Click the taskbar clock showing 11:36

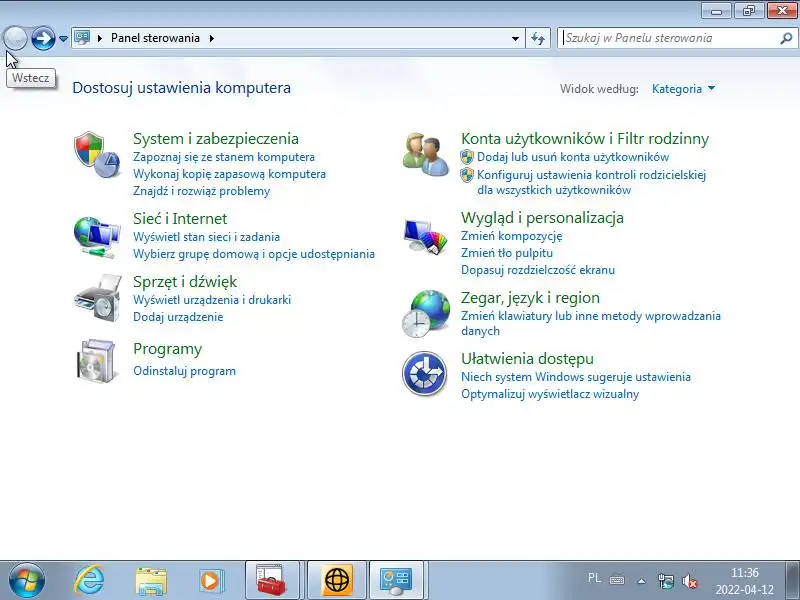pyautogui.click(x=744, y=581)
